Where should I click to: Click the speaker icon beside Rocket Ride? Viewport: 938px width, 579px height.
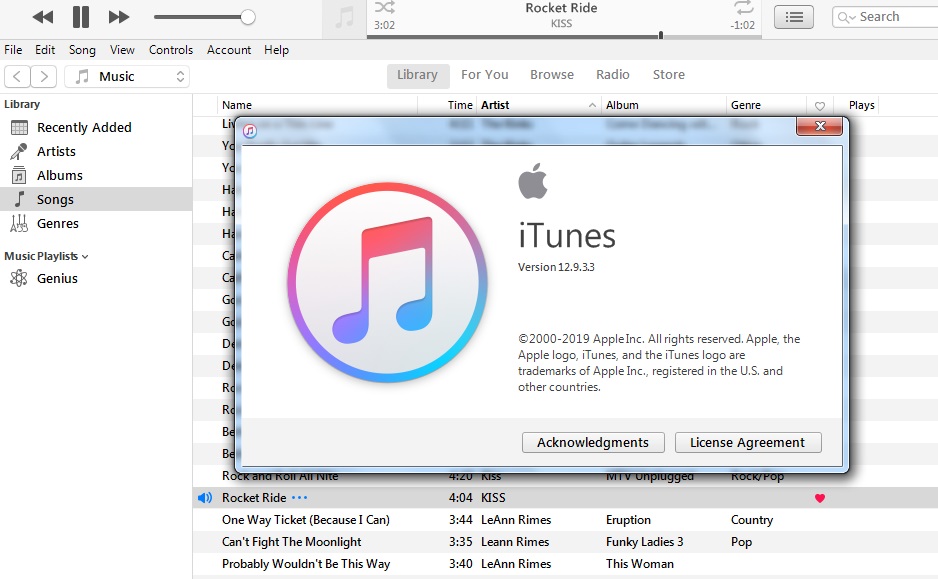pyautogui.click(x=205, y=498)
